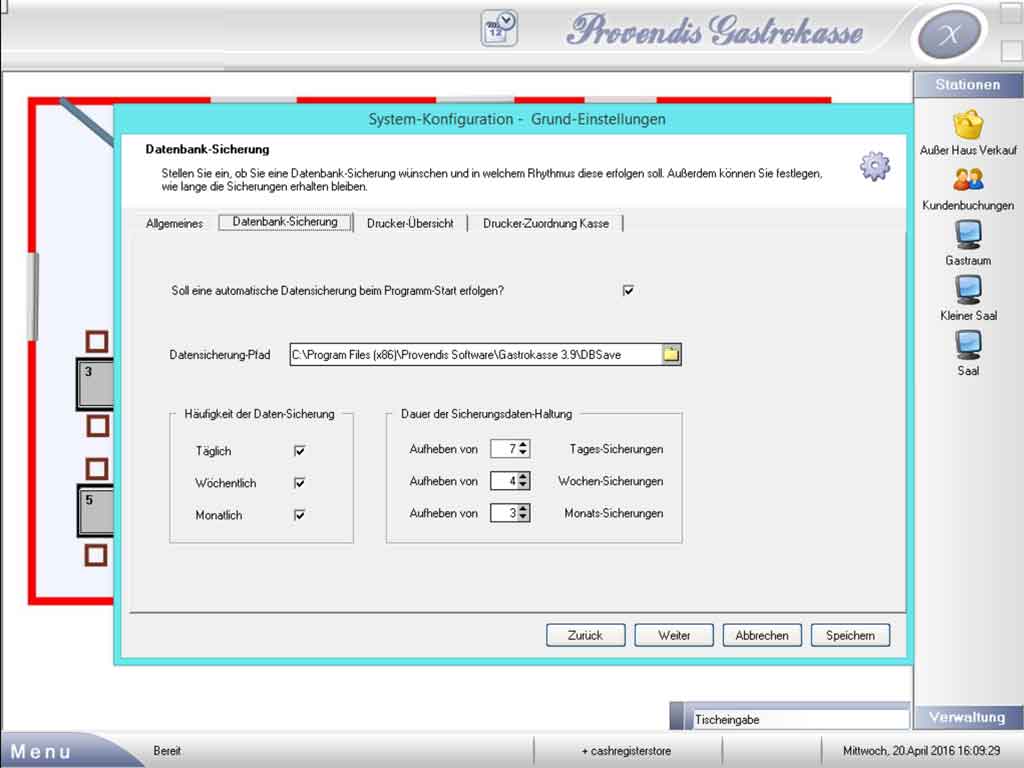The image size is (1024, 768).
Task: Open Kundenbuchungen station
Action: pyautogui.click(x=968, y=189)
